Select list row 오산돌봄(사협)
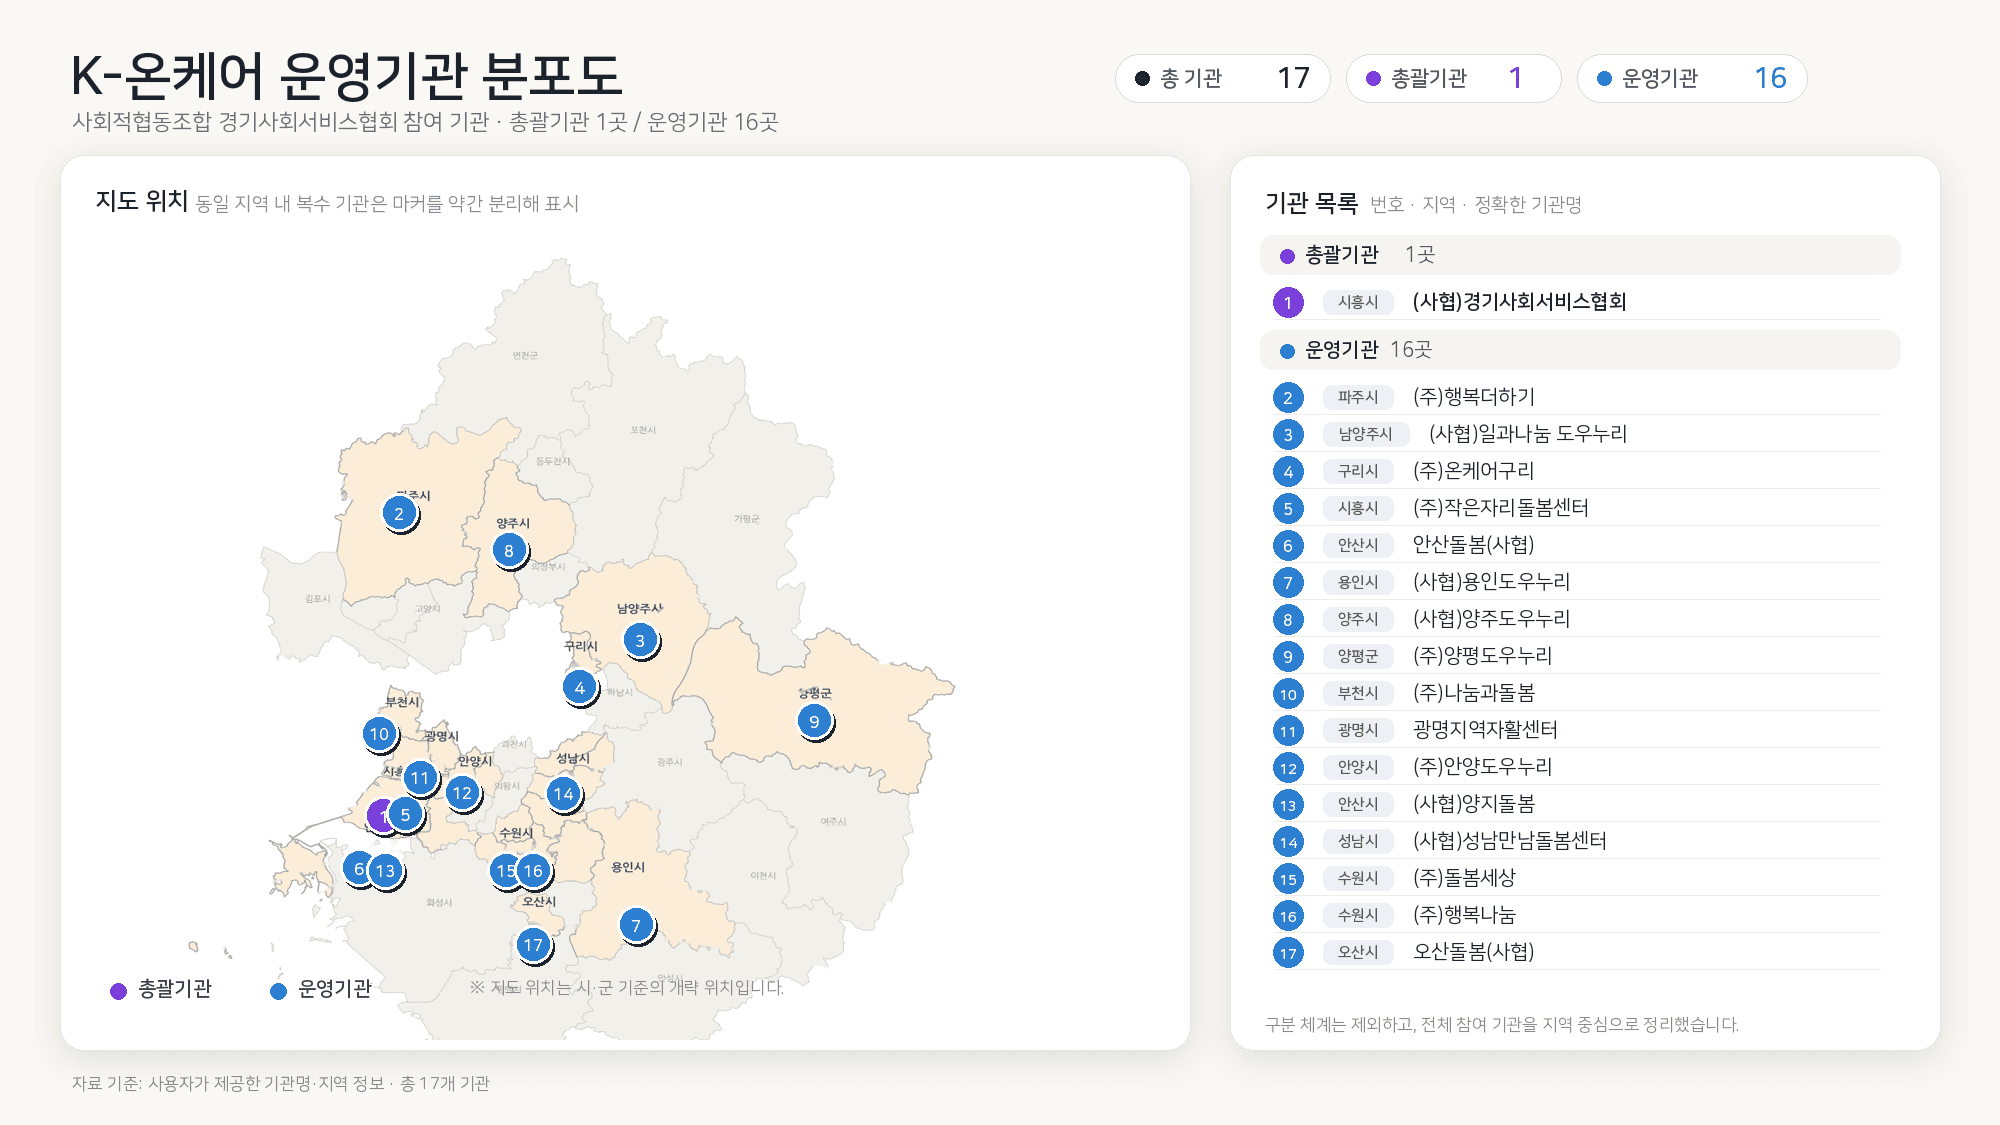This screenshot has height=1125, width=2000. [1576, 952]
